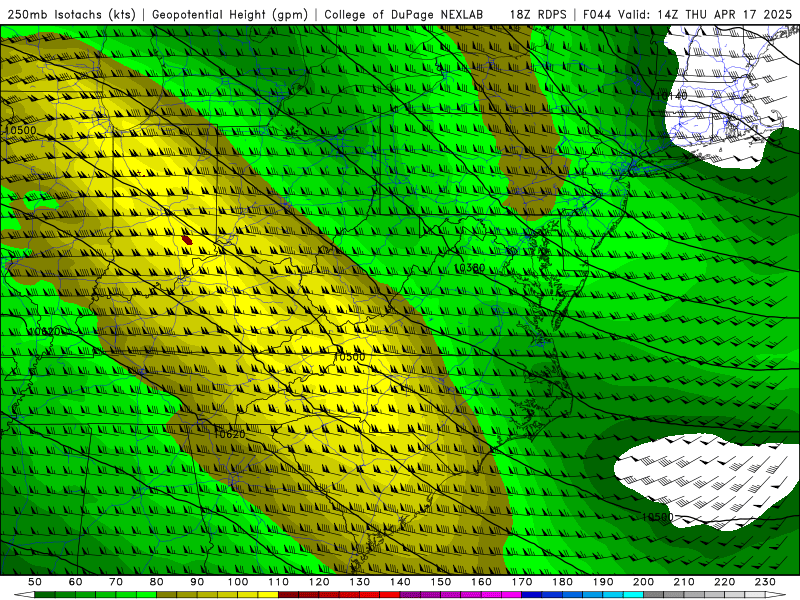Click the 10500 contour label in map center

click(349, 357)
